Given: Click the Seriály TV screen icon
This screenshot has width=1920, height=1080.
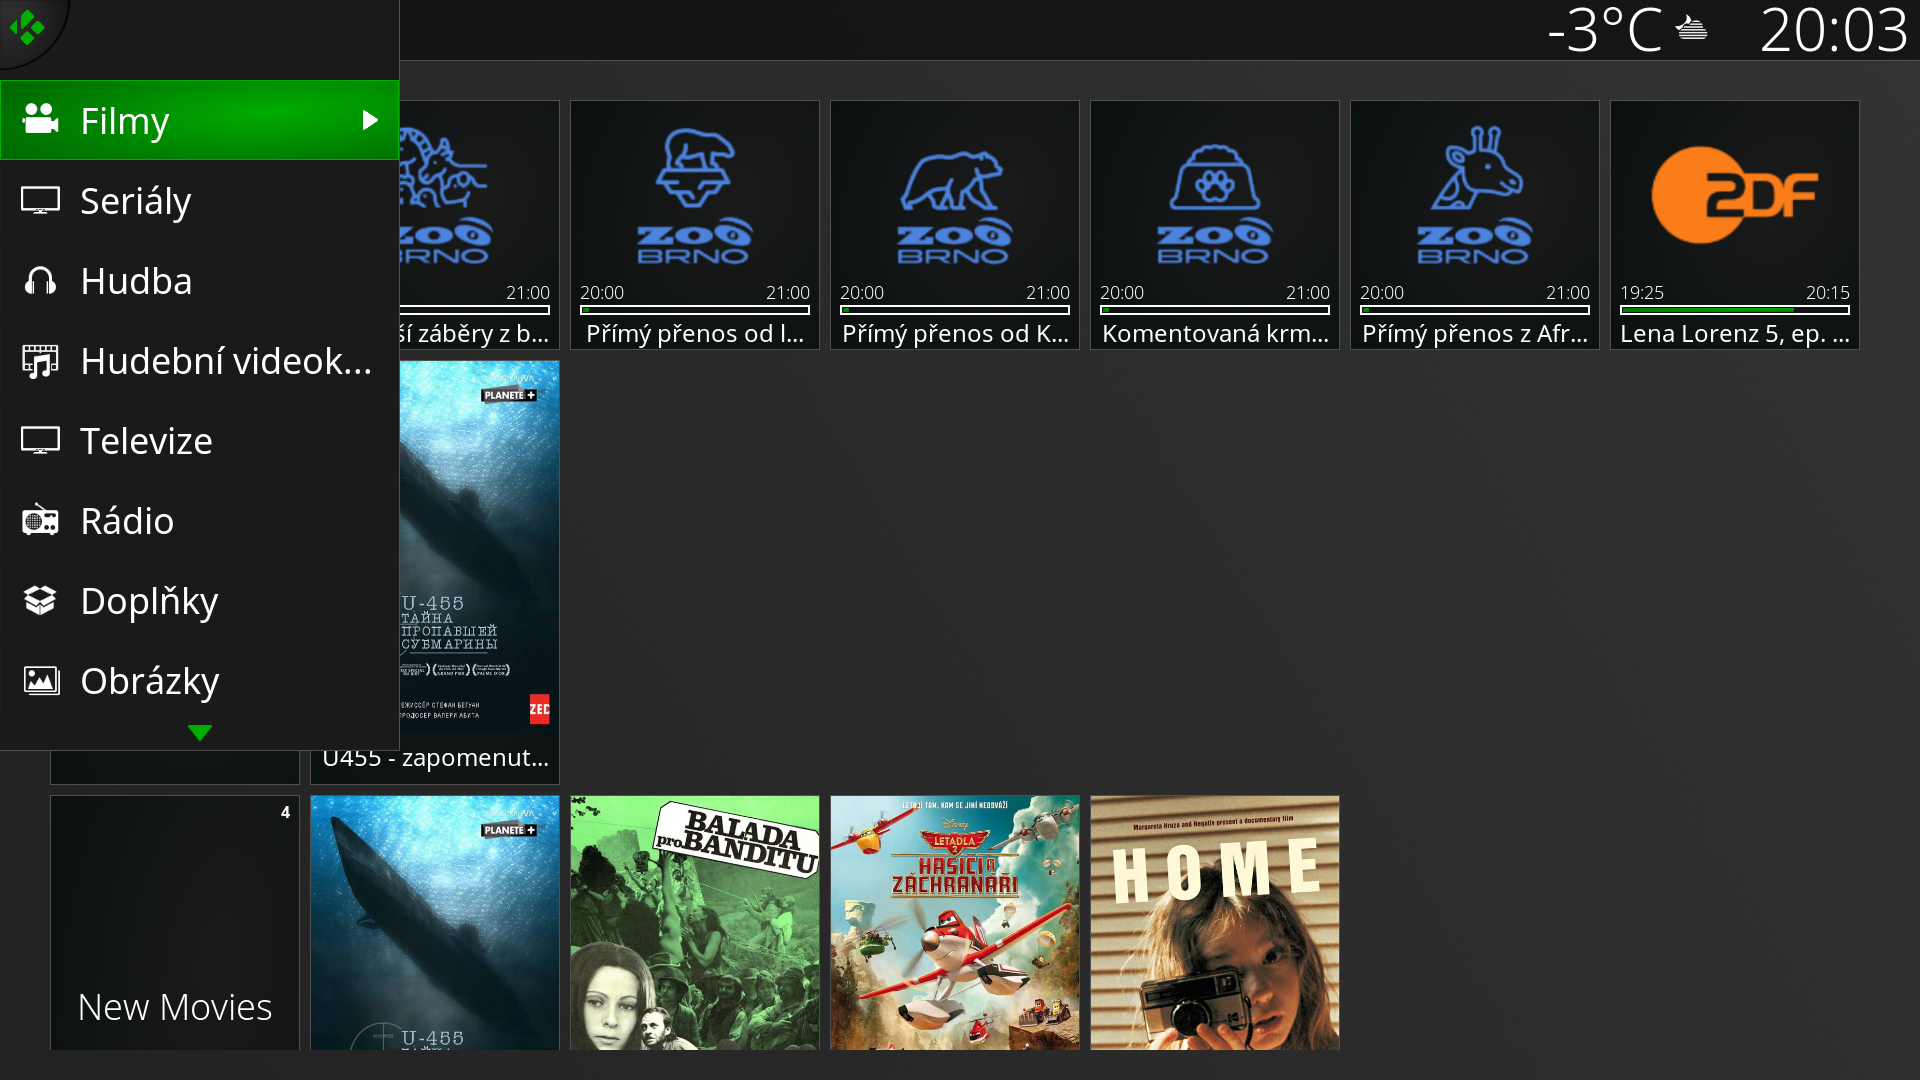Looking at the screenshot, I should (40, 201).
